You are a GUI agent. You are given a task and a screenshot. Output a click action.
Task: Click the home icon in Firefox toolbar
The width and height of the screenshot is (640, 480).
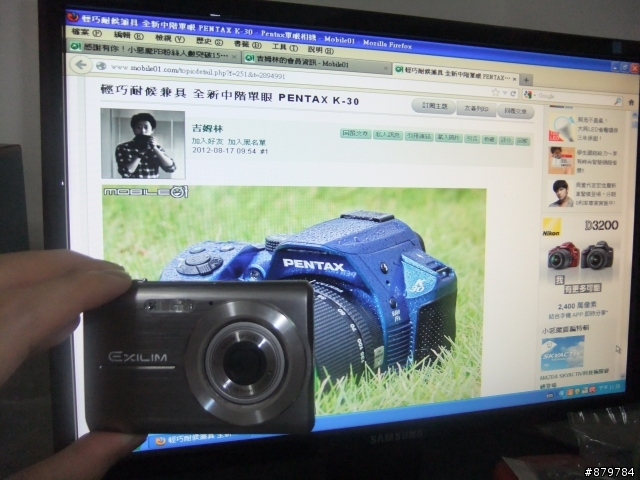pos(631,102)
